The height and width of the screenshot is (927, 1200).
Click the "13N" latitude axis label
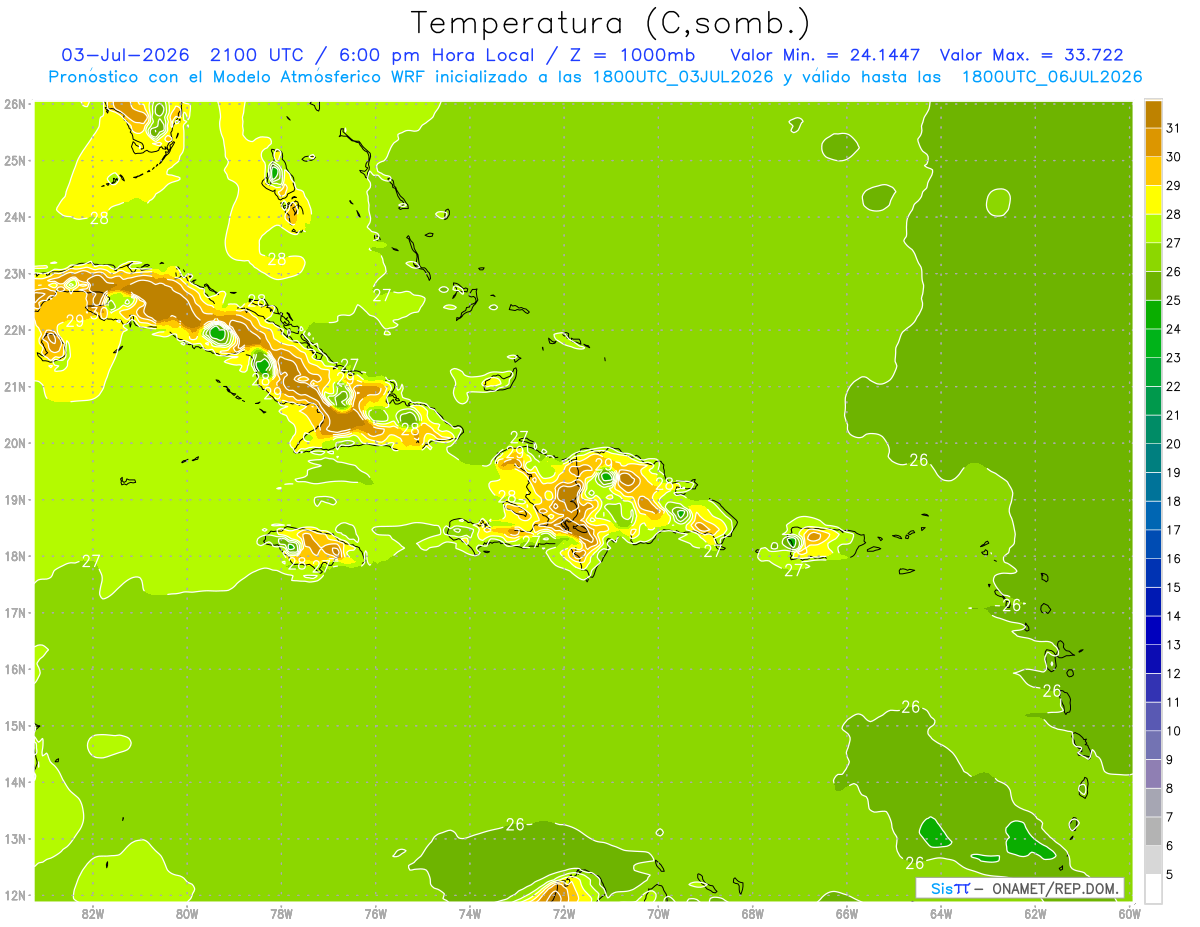tap(15, 838)
